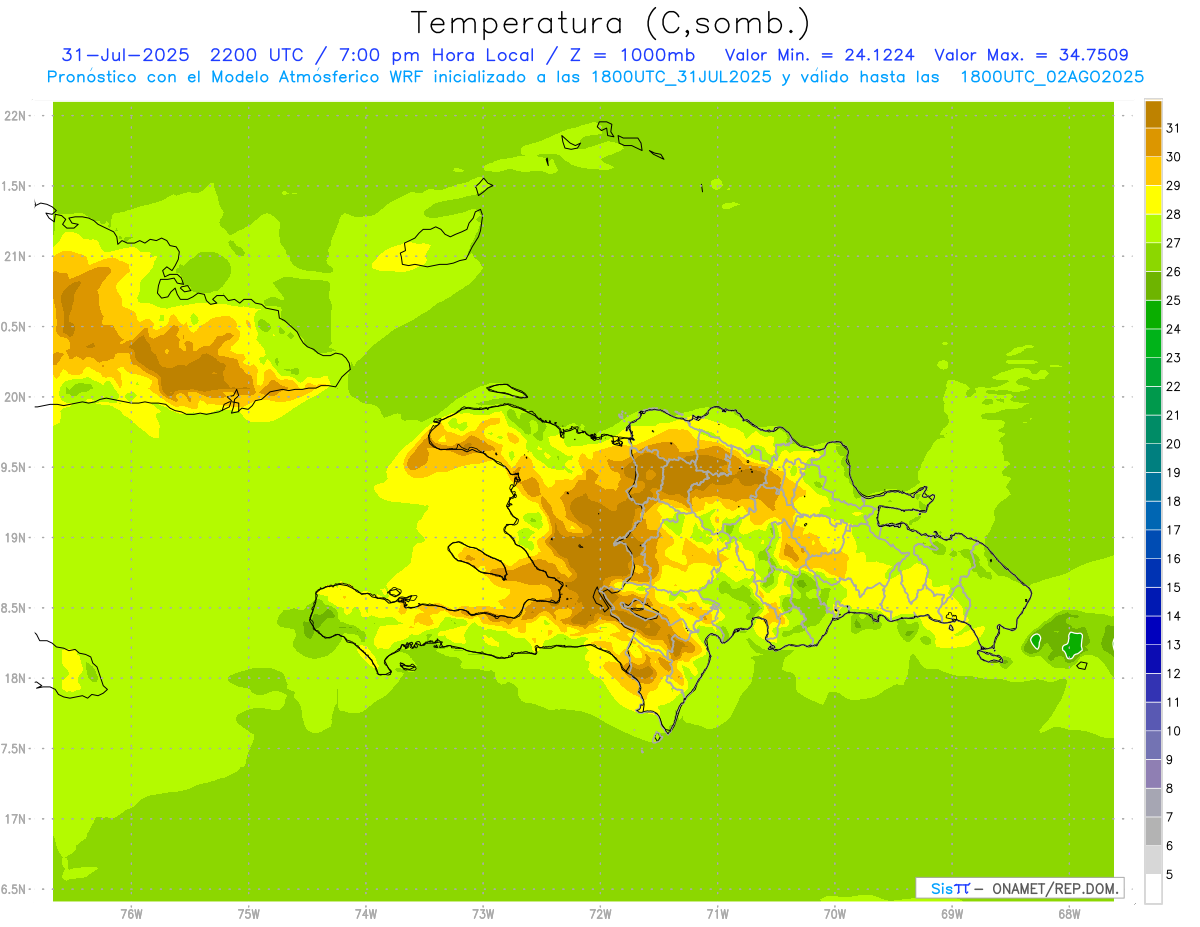Click the colorbar segment between 12 and 13
Image resolution: width=1200 pixels, height=927 pixels.
pyautogui.click(x=1153, y=659)
